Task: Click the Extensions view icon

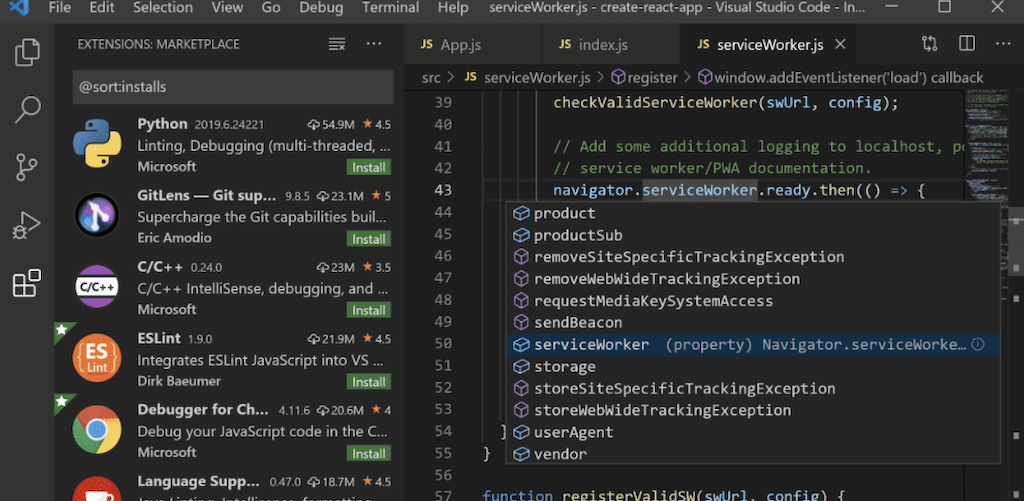Action: click(x=27, y=284)
